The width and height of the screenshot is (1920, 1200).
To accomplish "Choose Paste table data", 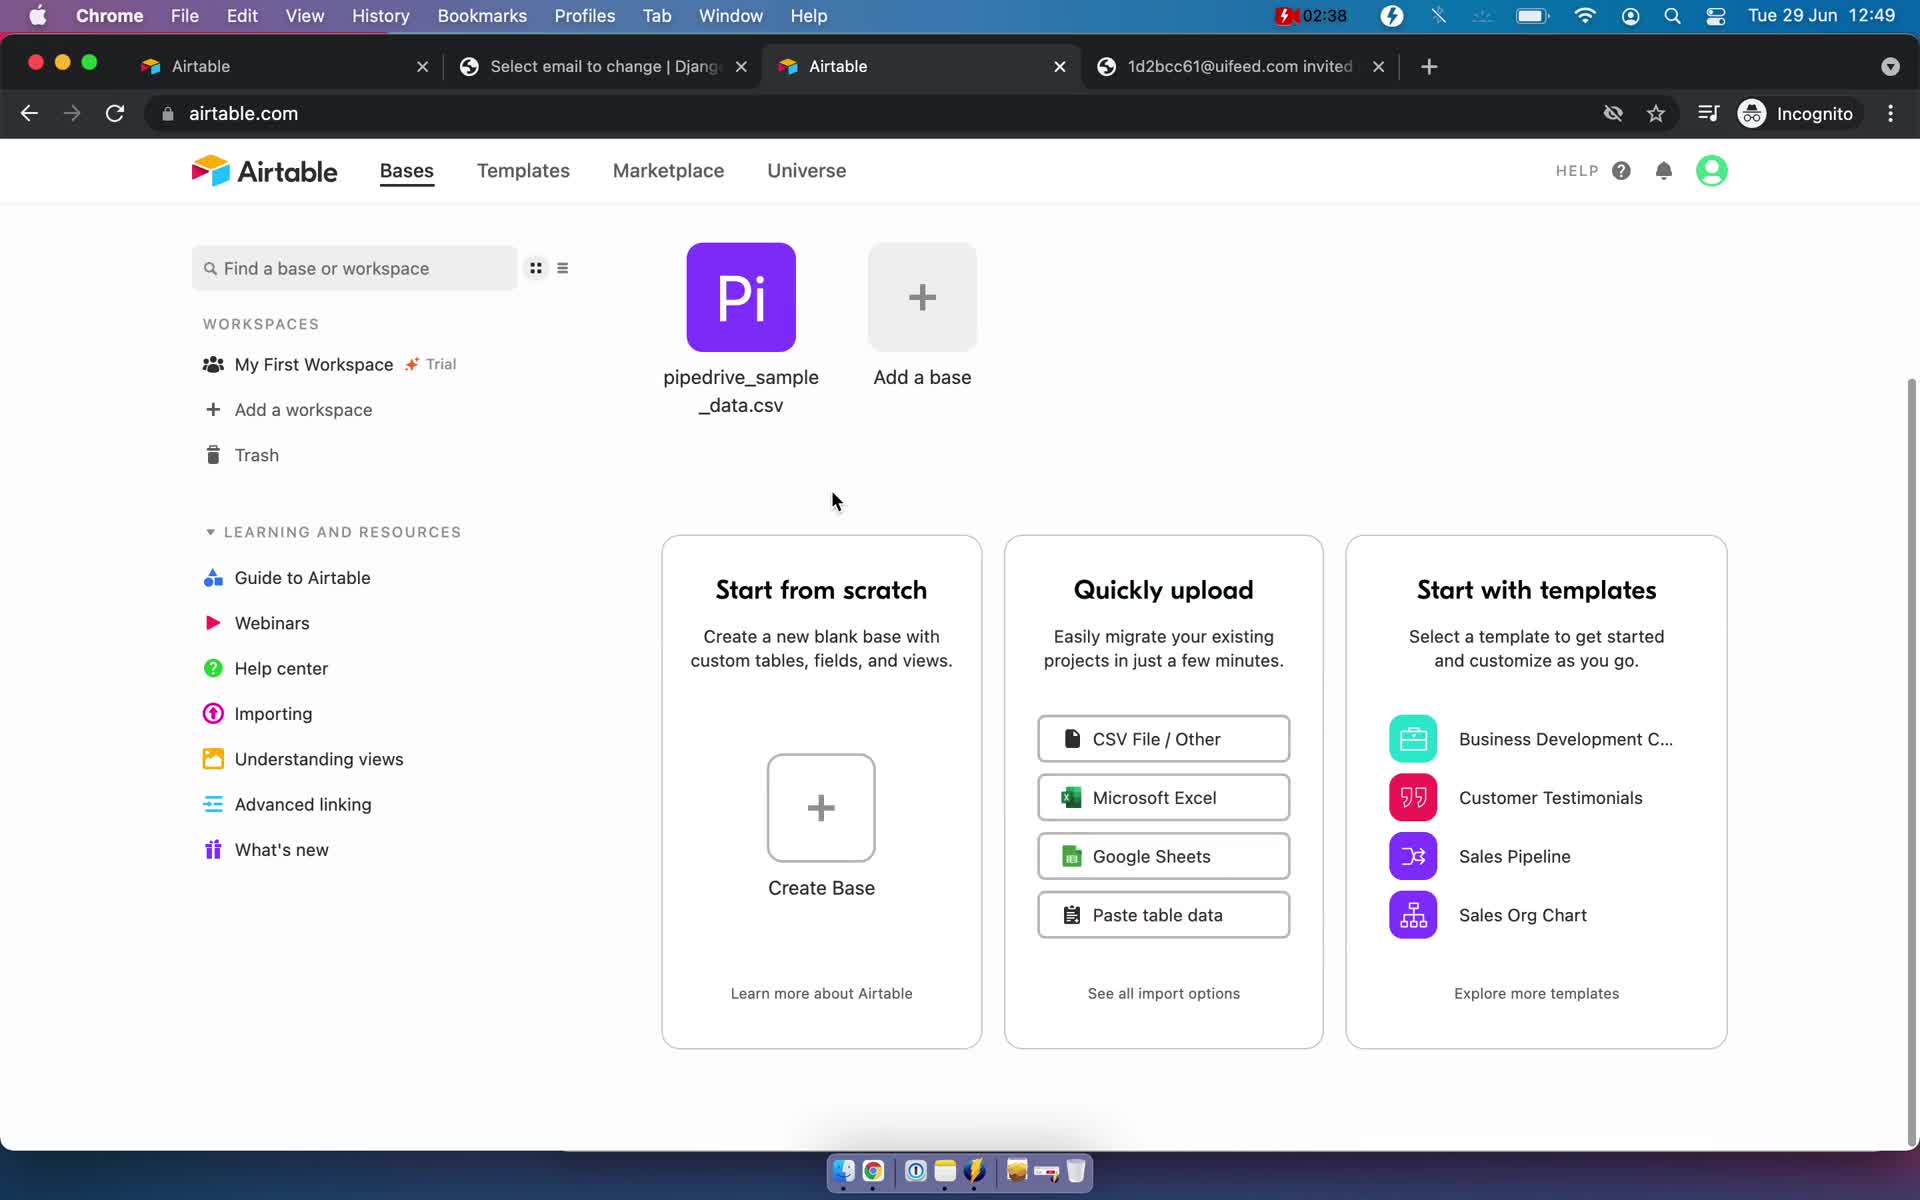I will (1163, 915).
